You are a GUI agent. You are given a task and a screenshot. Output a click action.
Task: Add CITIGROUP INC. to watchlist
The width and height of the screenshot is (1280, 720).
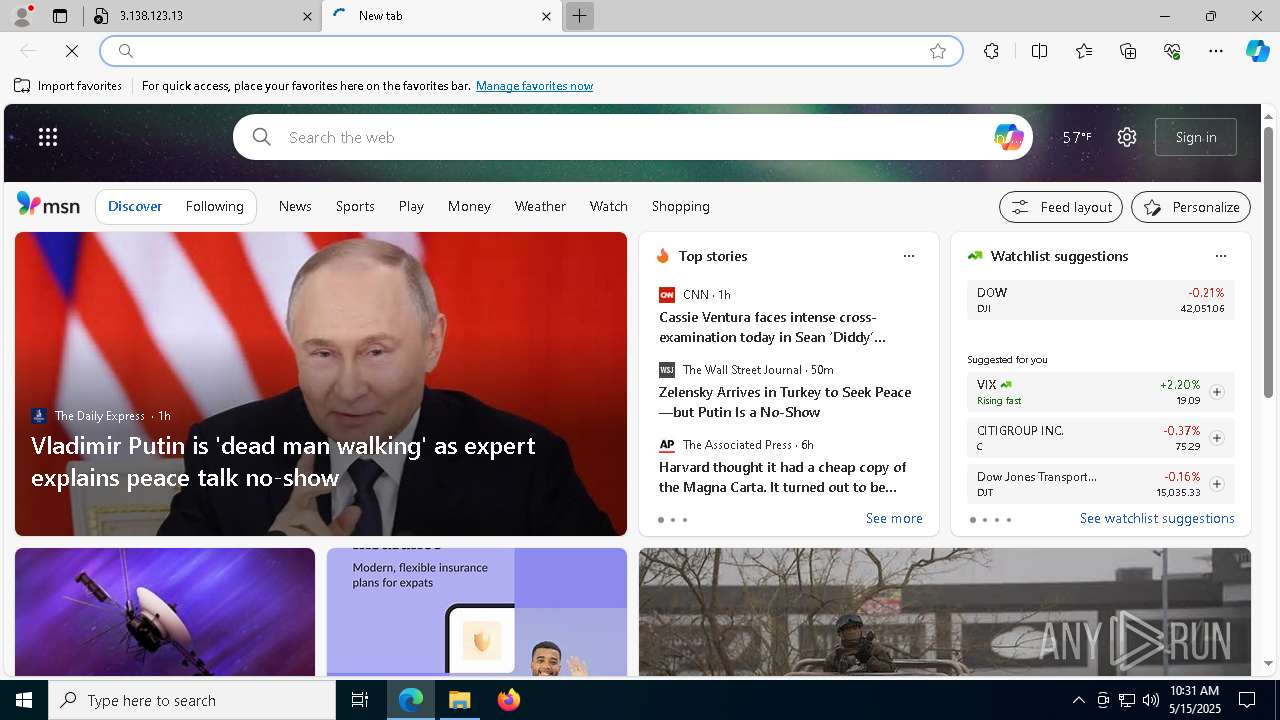pyautogui.click(x=1217, y=438)
